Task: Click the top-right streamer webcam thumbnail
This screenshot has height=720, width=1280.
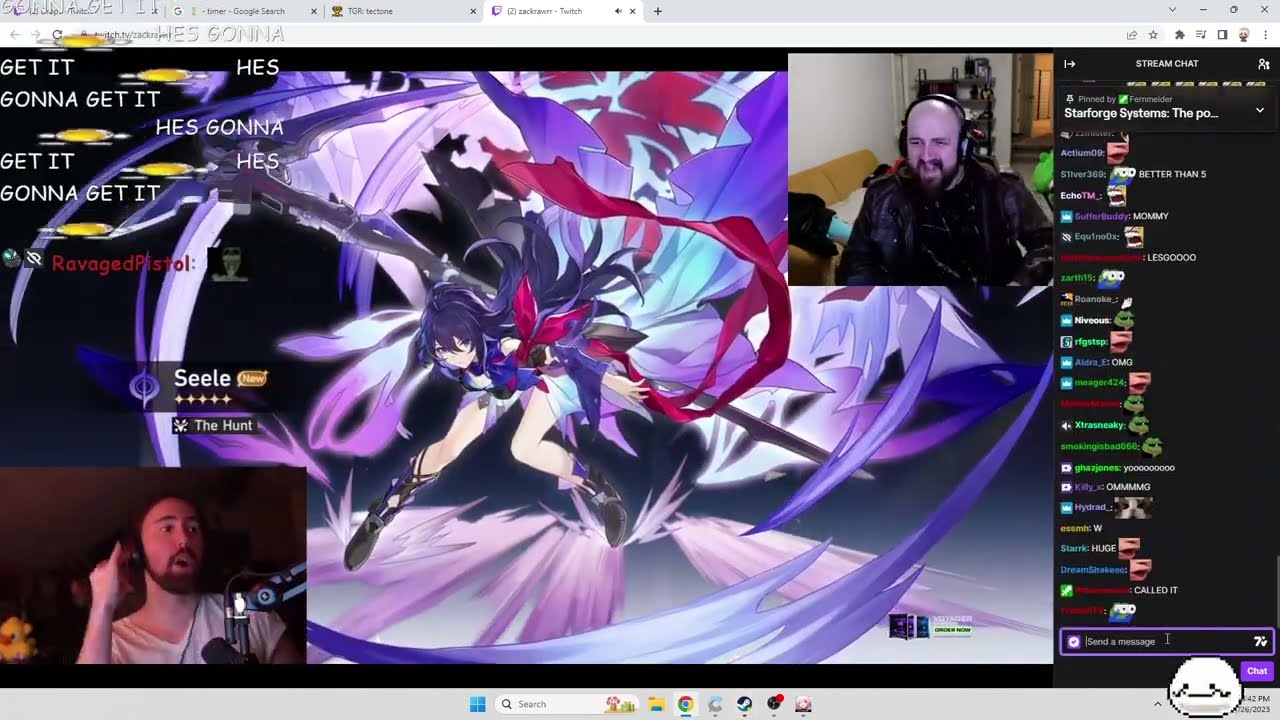Action: pos(920,169)
